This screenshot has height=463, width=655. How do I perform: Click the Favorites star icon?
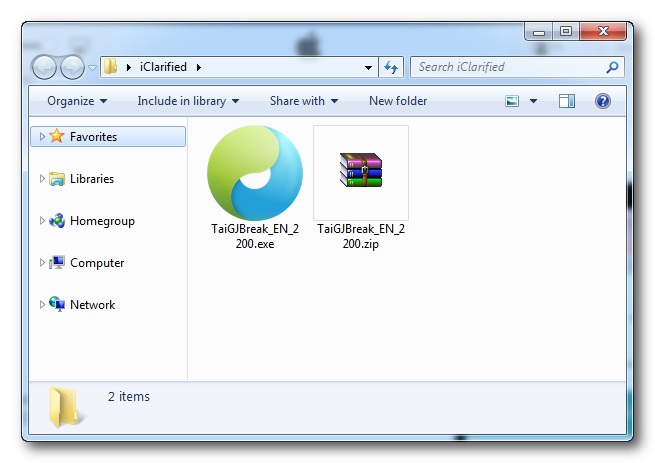[x=57, y=136]
